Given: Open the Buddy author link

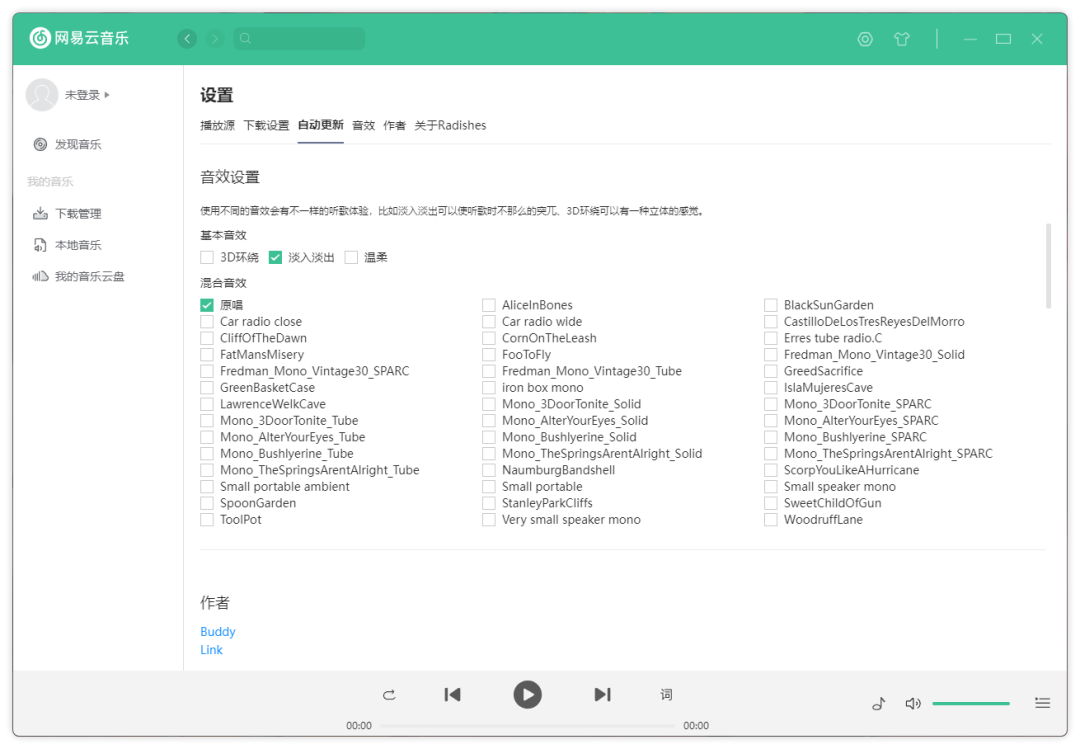Looking at the screenshot, I should click(x=218, y=632).
